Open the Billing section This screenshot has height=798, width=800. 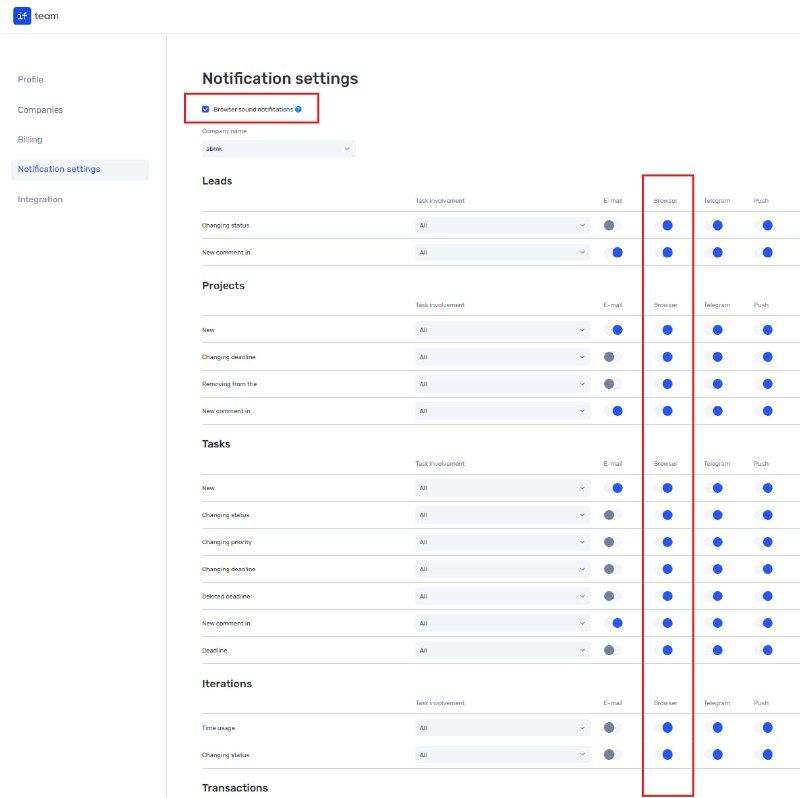click(30, 139)
